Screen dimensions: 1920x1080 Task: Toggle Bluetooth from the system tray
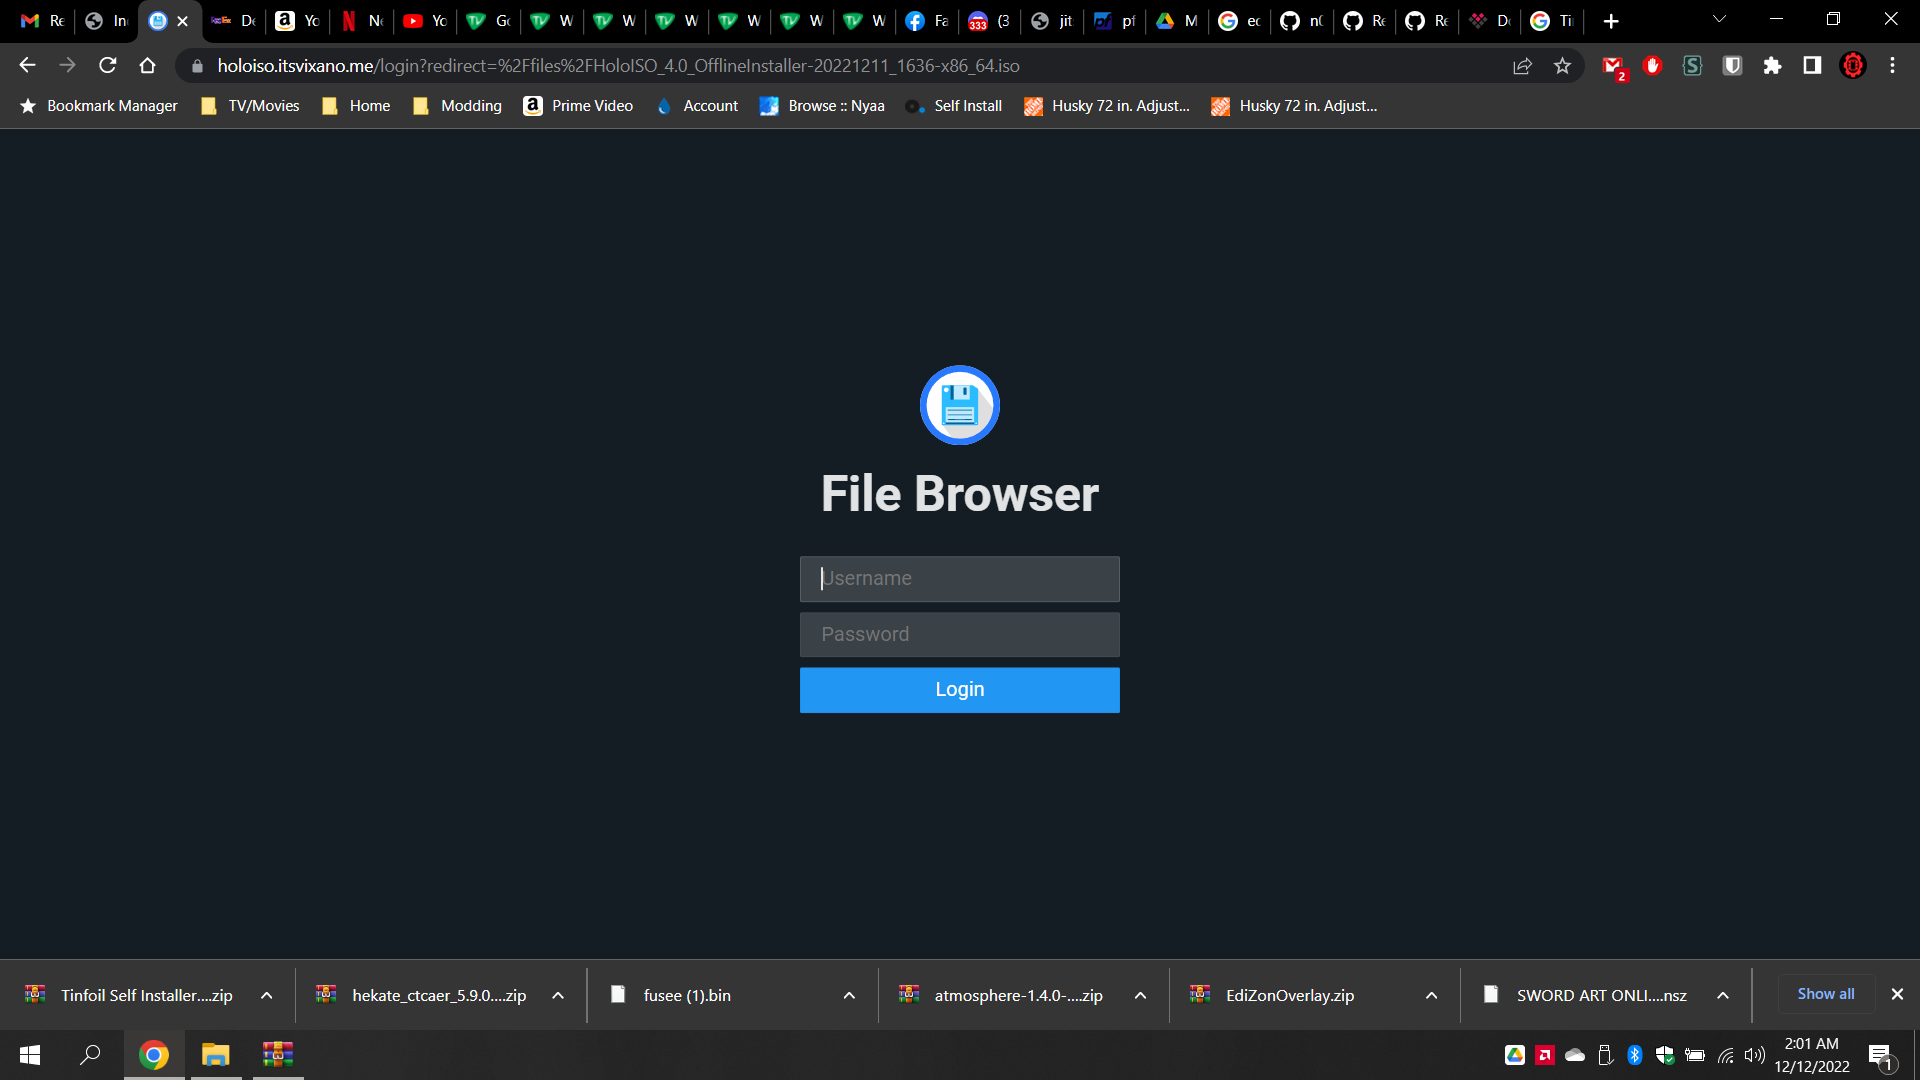1635,1055
